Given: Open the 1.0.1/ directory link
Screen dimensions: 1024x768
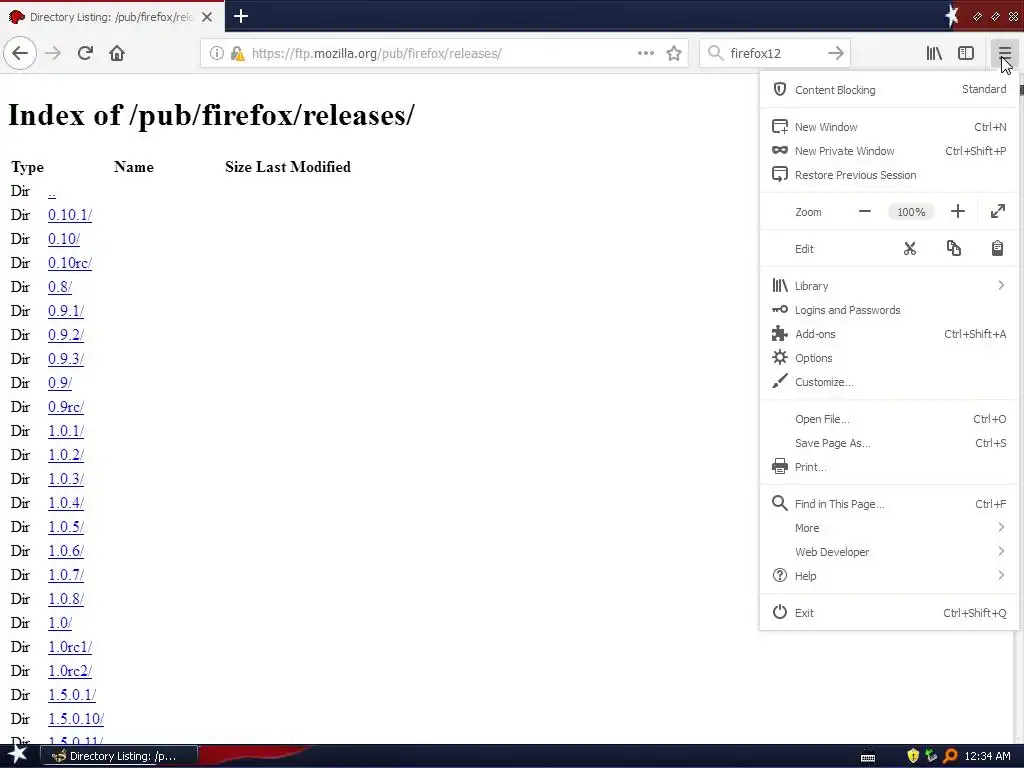Looking at the screenshot, I should pos(66,431).
